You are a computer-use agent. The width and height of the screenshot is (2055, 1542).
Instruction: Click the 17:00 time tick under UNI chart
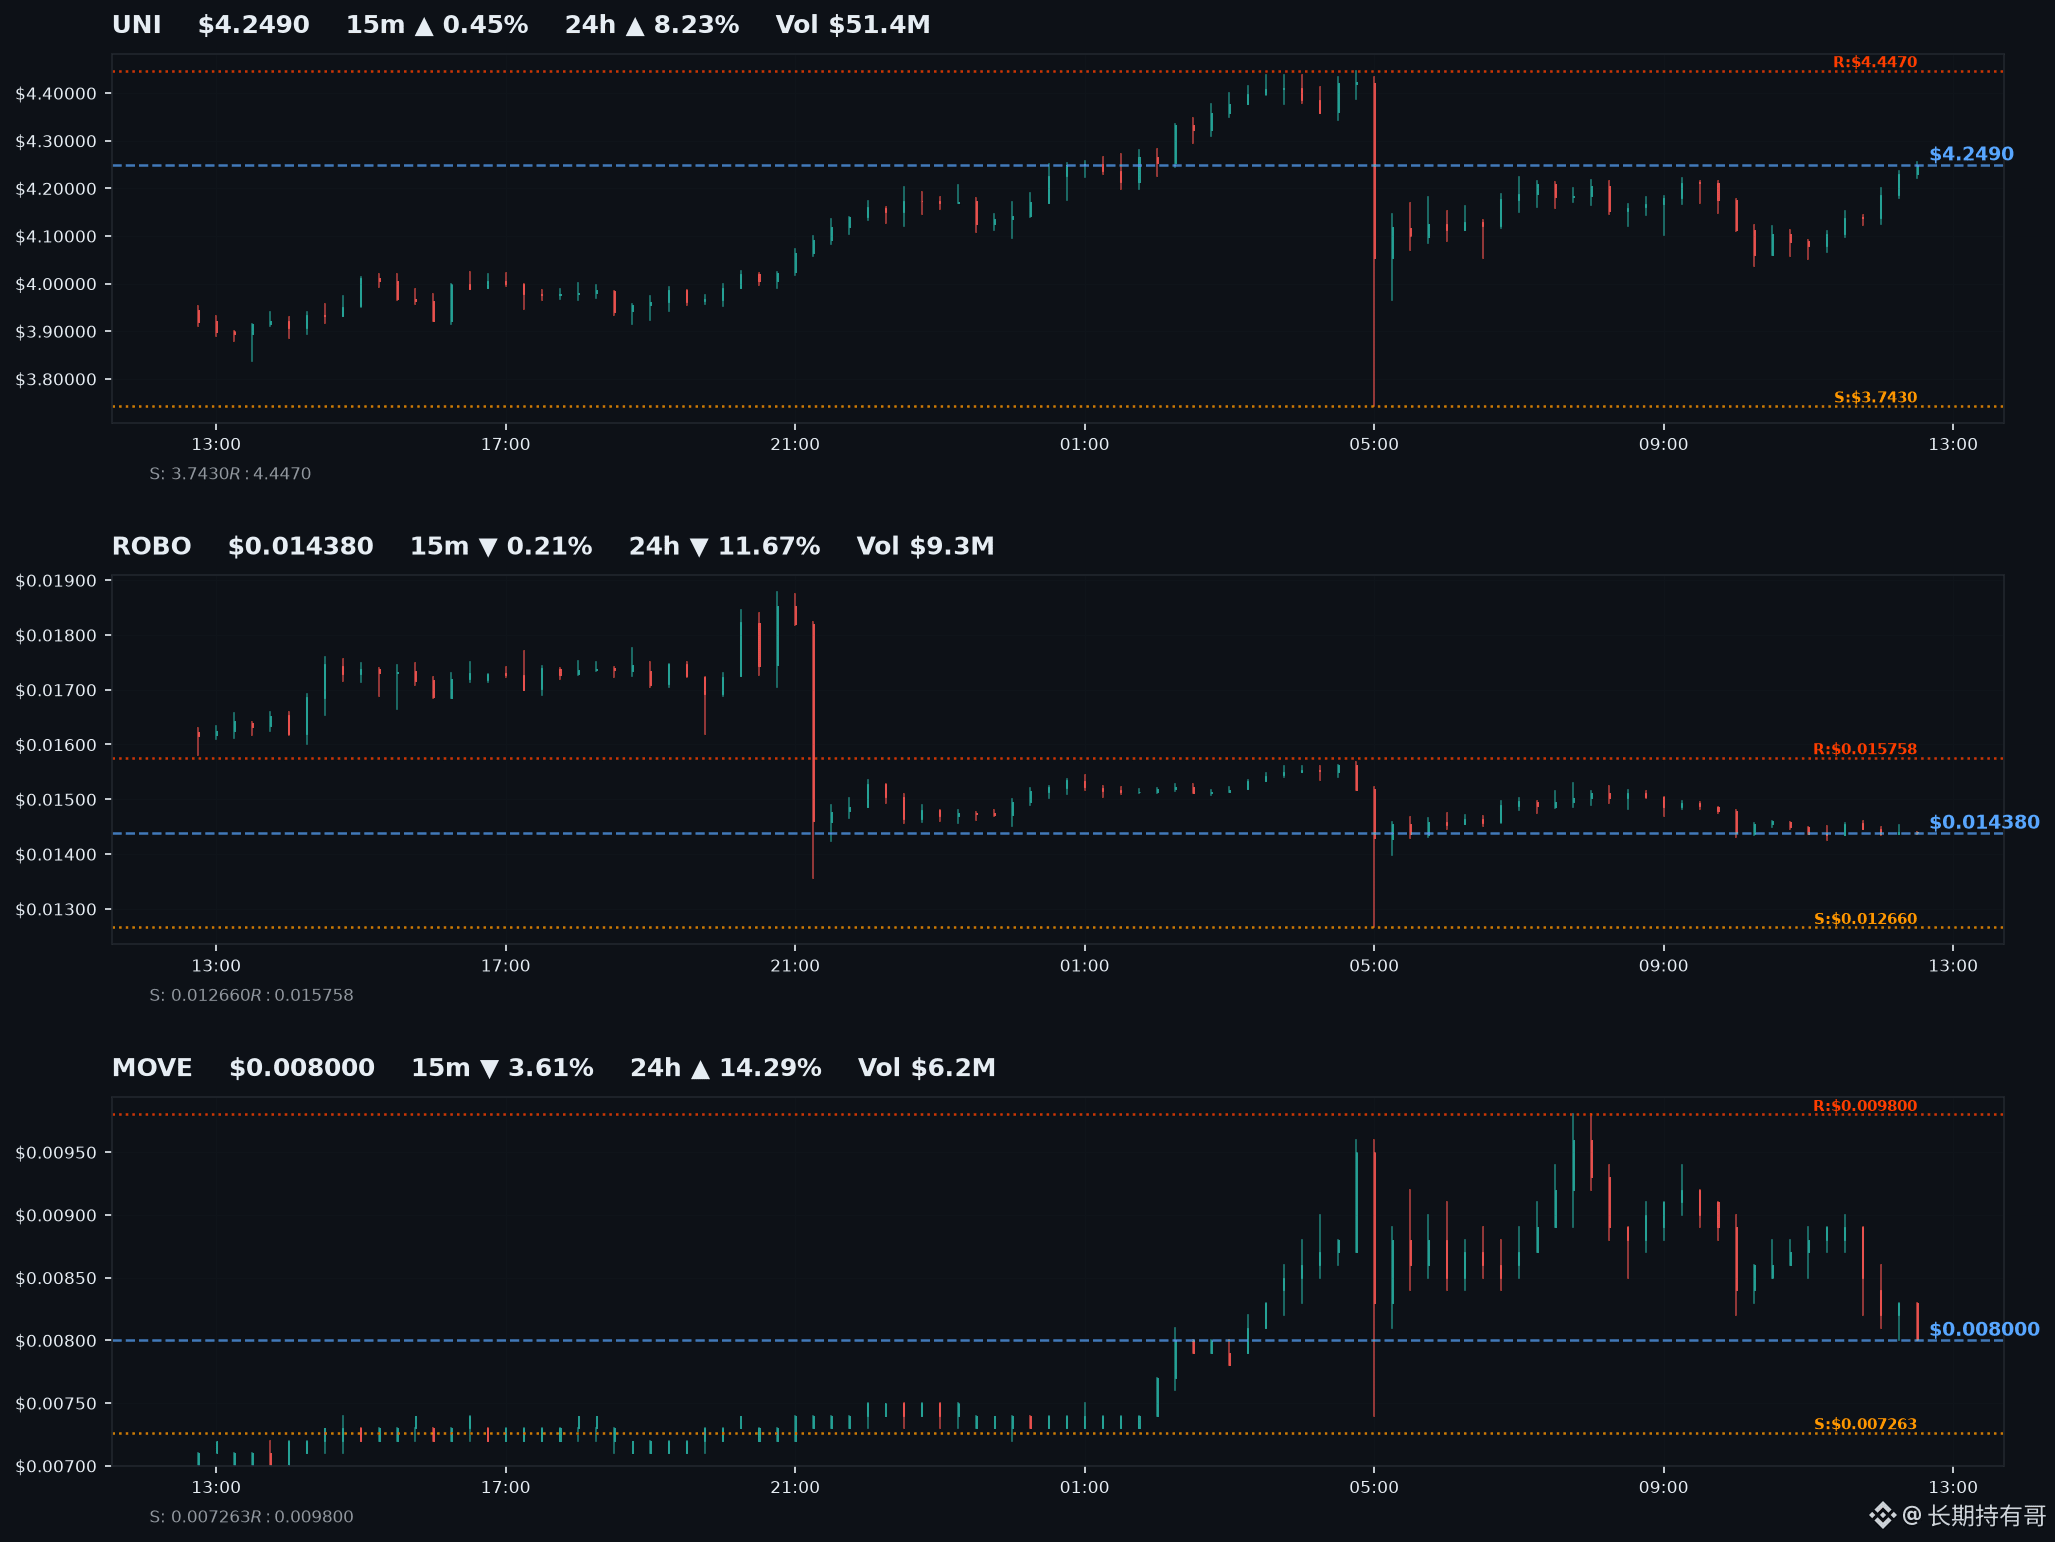click(506, 445)
